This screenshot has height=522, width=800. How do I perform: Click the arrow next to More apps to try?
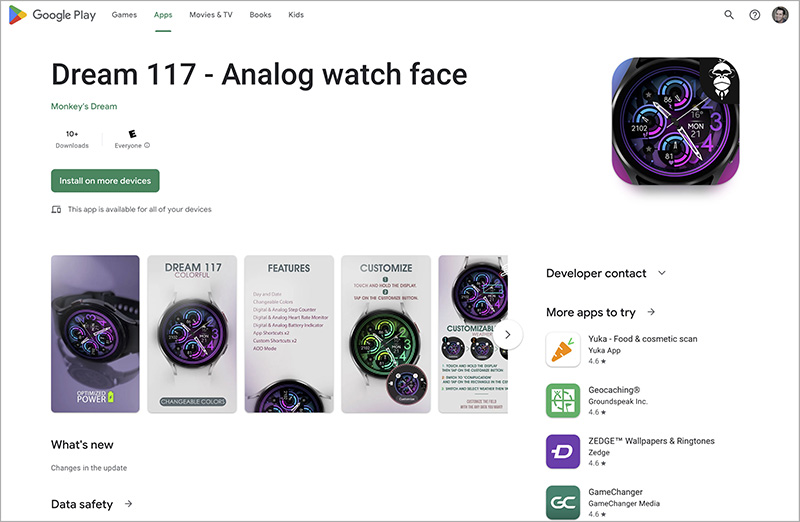(x=651, y=312)
